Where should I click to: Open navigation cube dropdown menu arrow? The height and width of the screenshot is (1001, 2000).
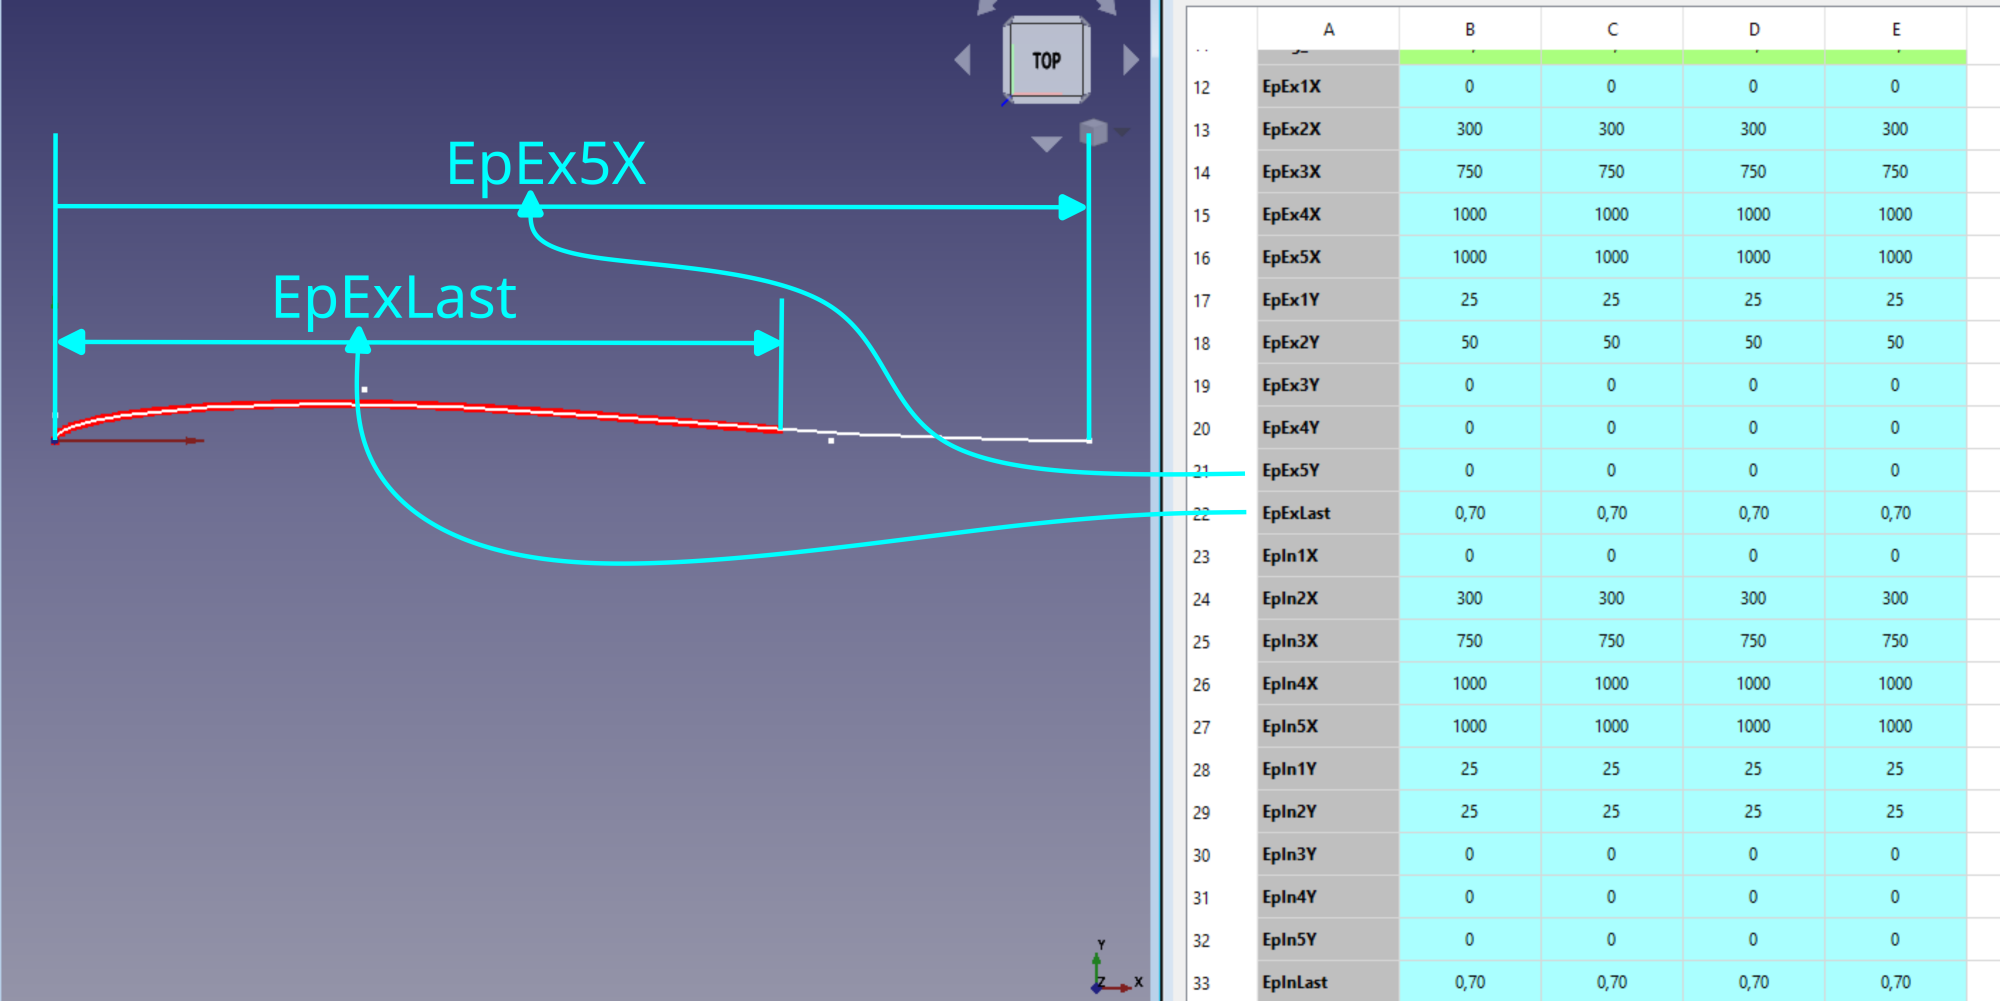pyautogui.click(x=1124, y=132)
